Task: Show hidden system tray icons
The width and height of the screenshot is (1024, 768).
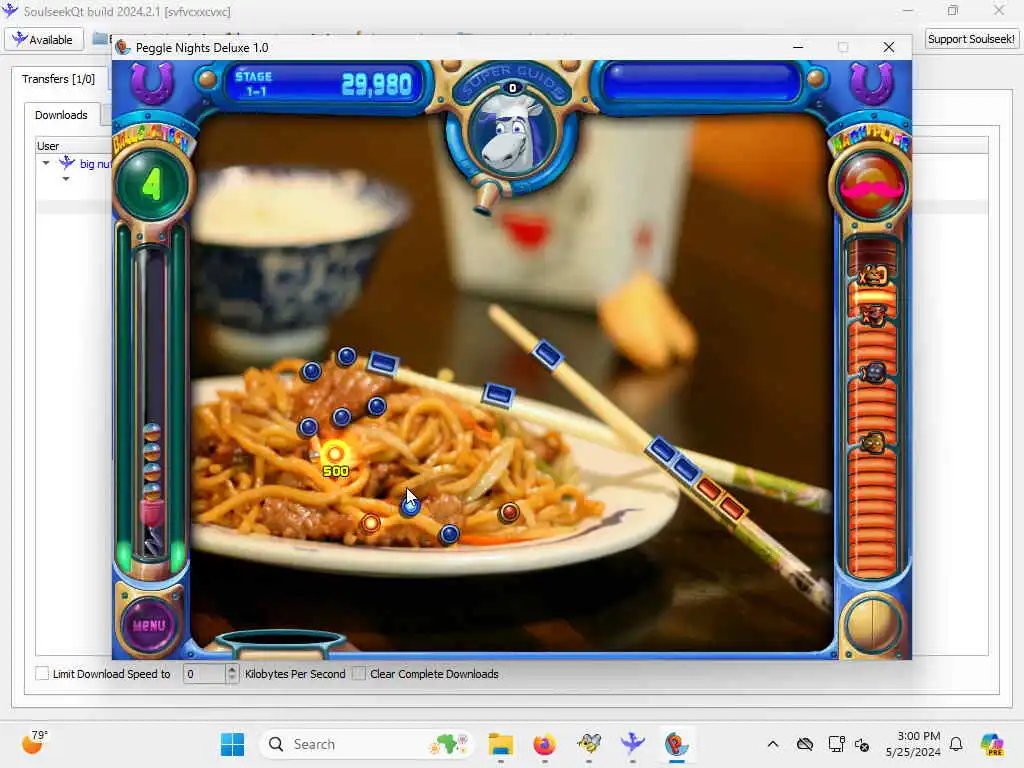Action: [773, 744]
